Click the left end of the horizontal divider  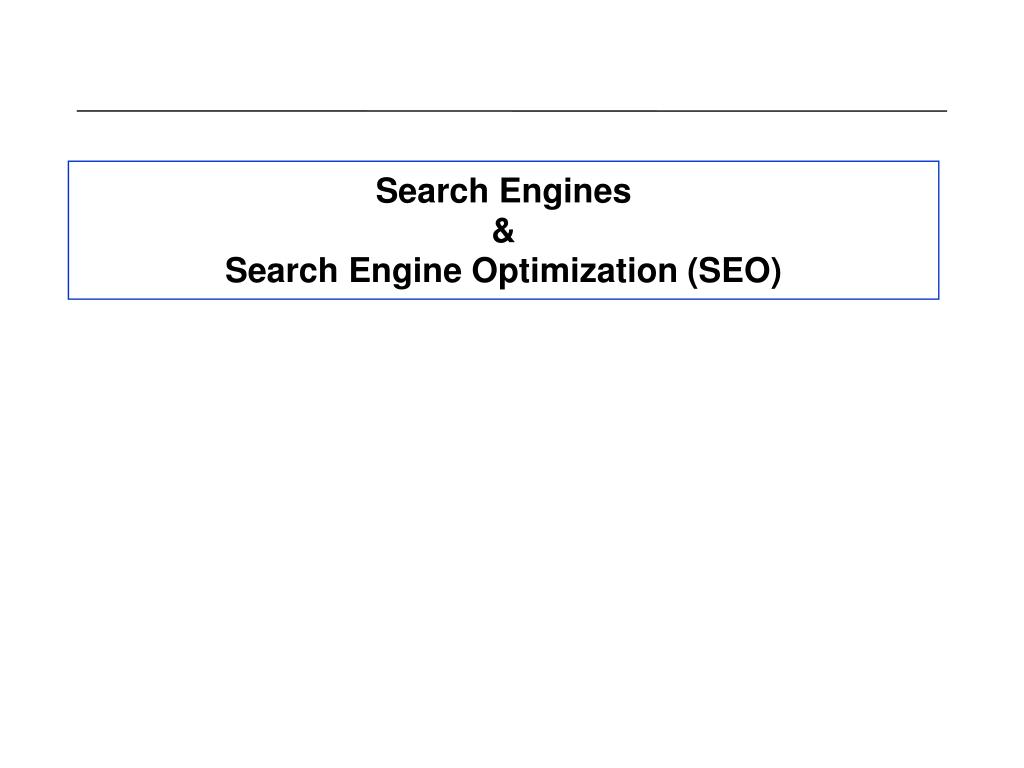coord(80,111)
